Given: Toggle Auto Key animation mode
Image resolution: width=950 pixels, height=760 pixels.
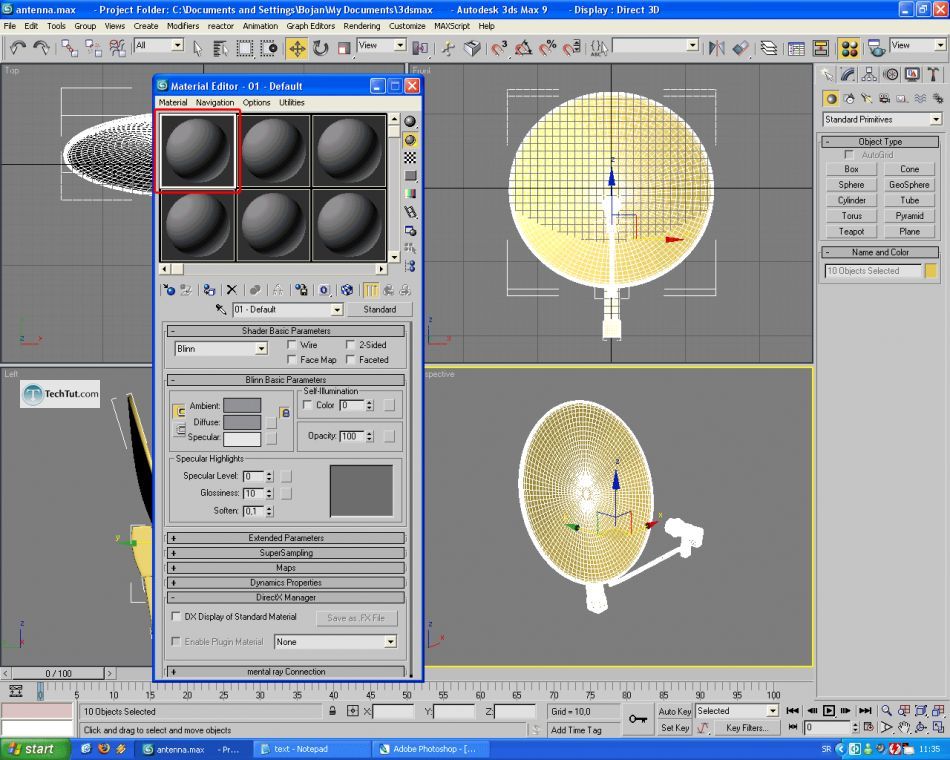Looking at the screenshot, I should click(674, 711).
